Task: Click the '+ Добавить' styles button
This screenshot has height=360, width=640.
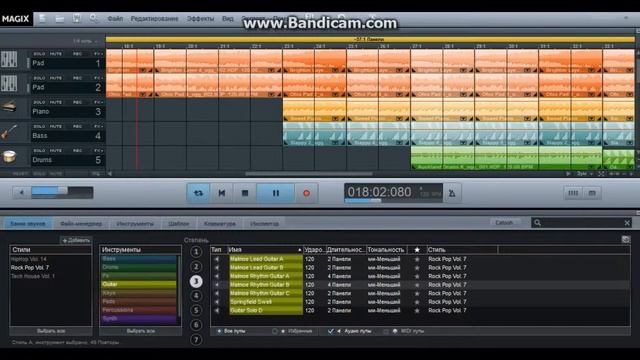Action: point(76,240)
